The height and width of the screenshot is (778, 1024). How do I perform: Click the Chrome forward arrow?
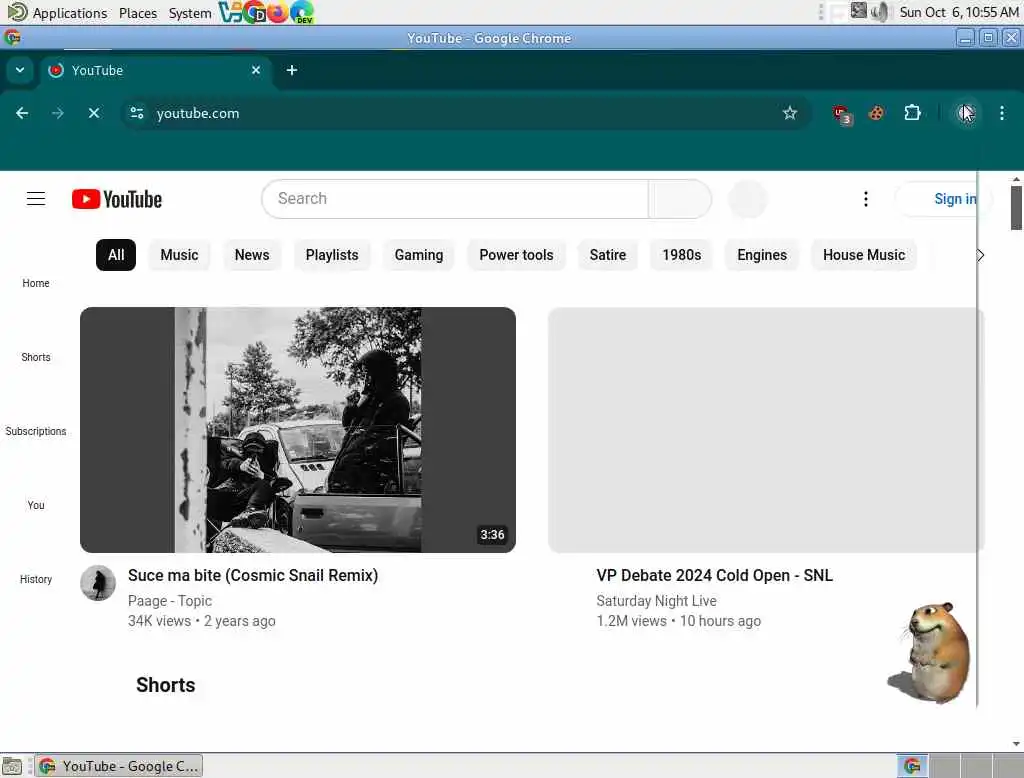point(57,113)
